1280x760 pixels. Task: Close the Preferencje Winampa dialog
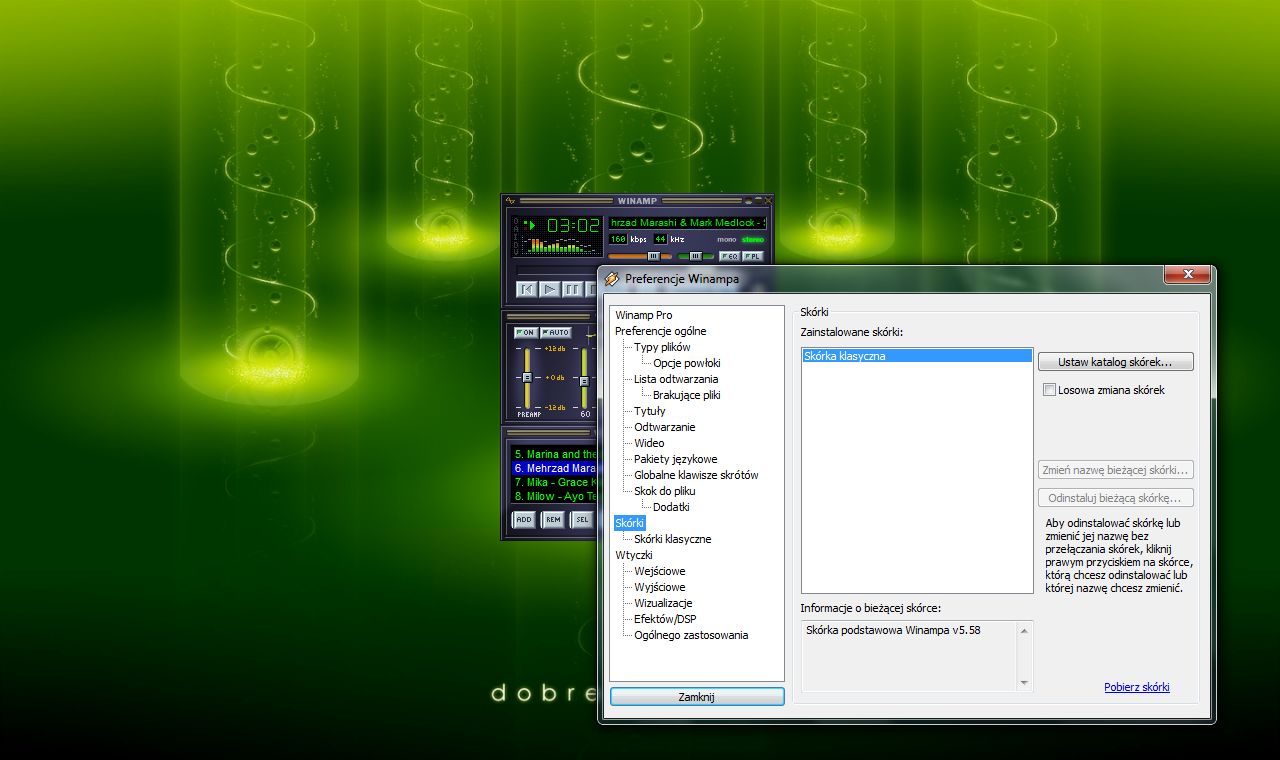1188,275
